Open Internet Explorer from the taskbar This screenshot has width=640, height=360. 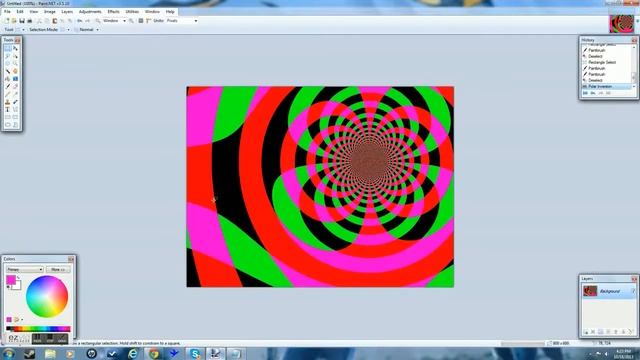click(x=133, y=353)
